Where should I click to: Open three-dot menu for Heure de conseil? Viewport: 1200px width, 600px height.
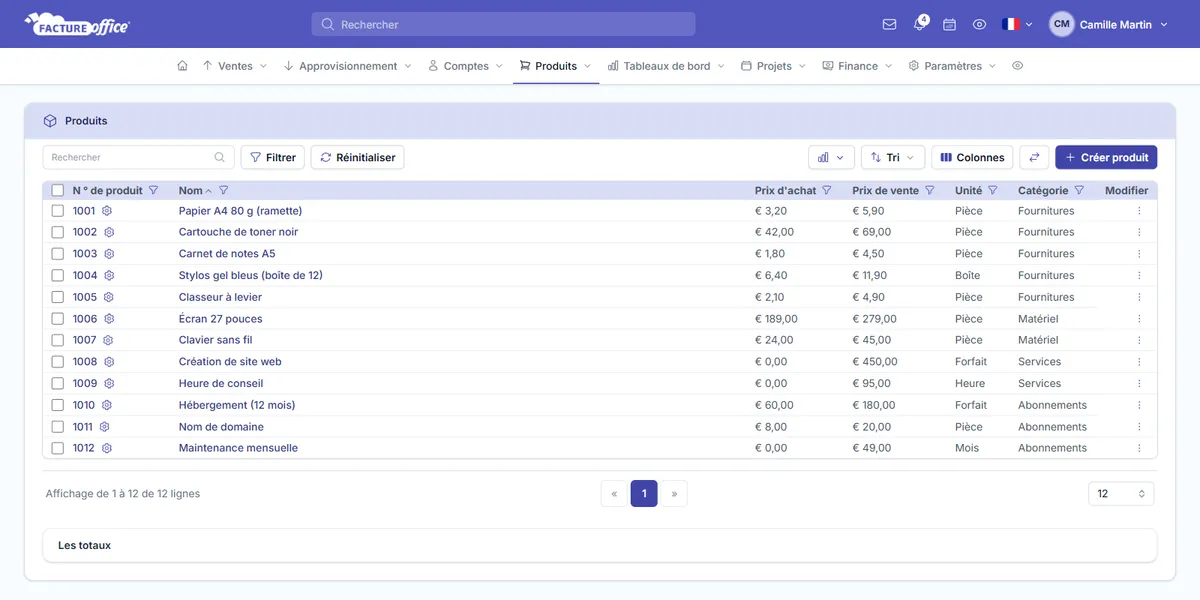point(1139,383)
